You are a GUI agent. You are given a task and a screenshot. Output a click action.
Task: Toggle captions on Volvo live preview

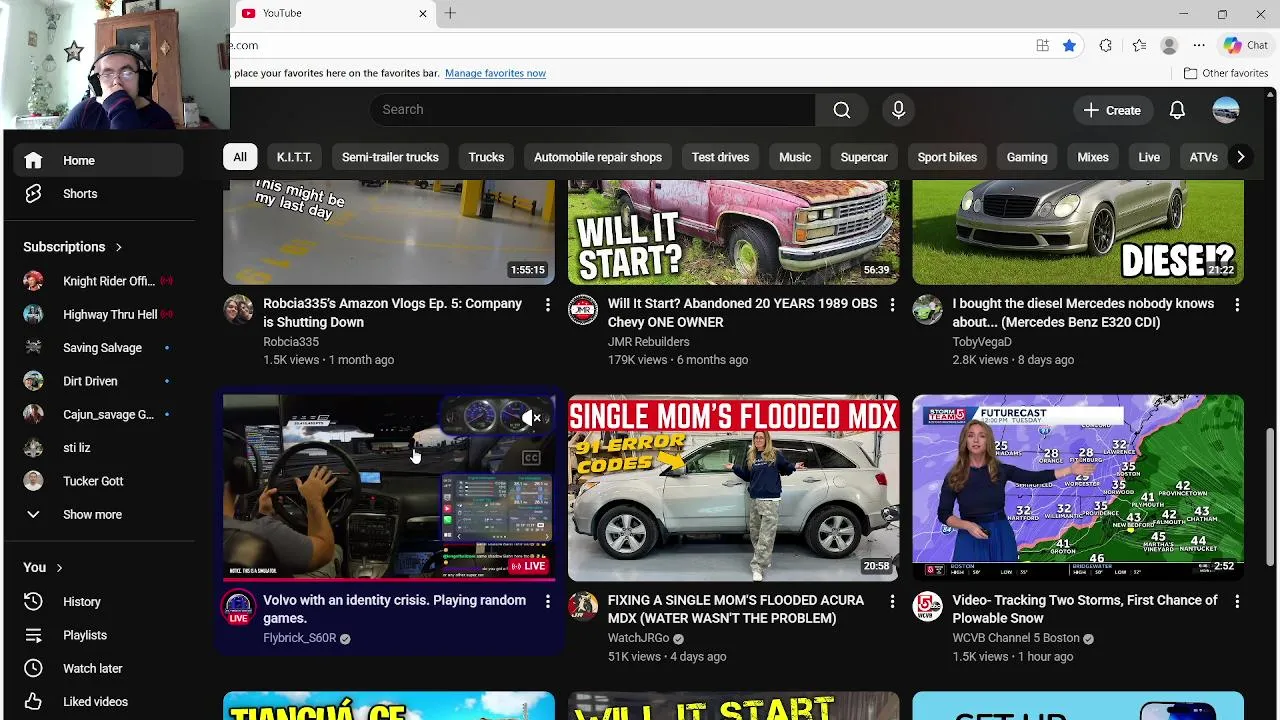[x=531, y=458]
